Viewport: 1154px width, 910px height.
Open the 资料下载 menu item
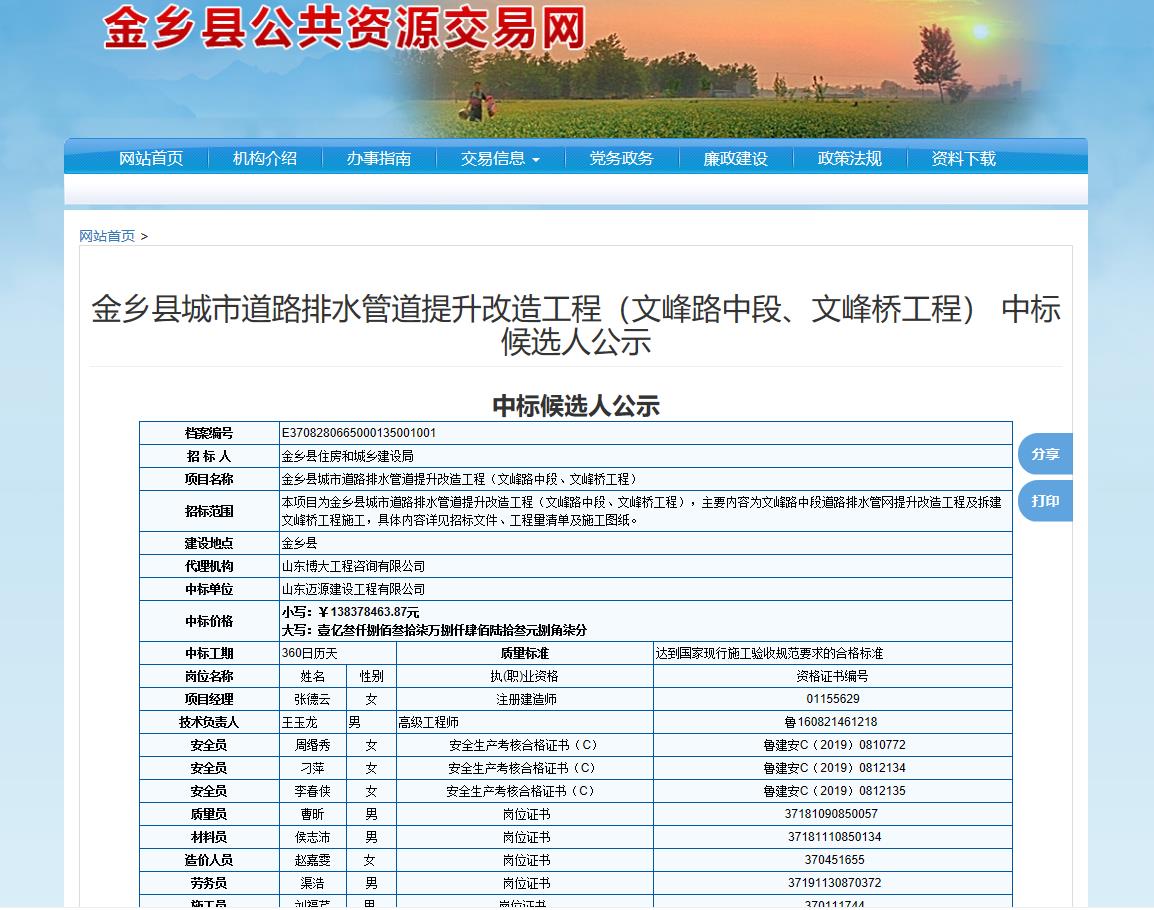pyautogui.click(x=964, y=158)
